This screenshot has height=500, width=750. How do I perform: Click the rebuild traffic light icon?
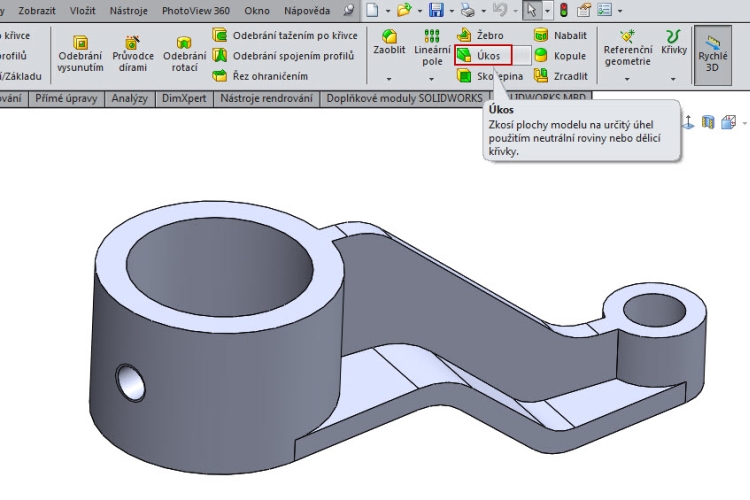pos(564,10)
